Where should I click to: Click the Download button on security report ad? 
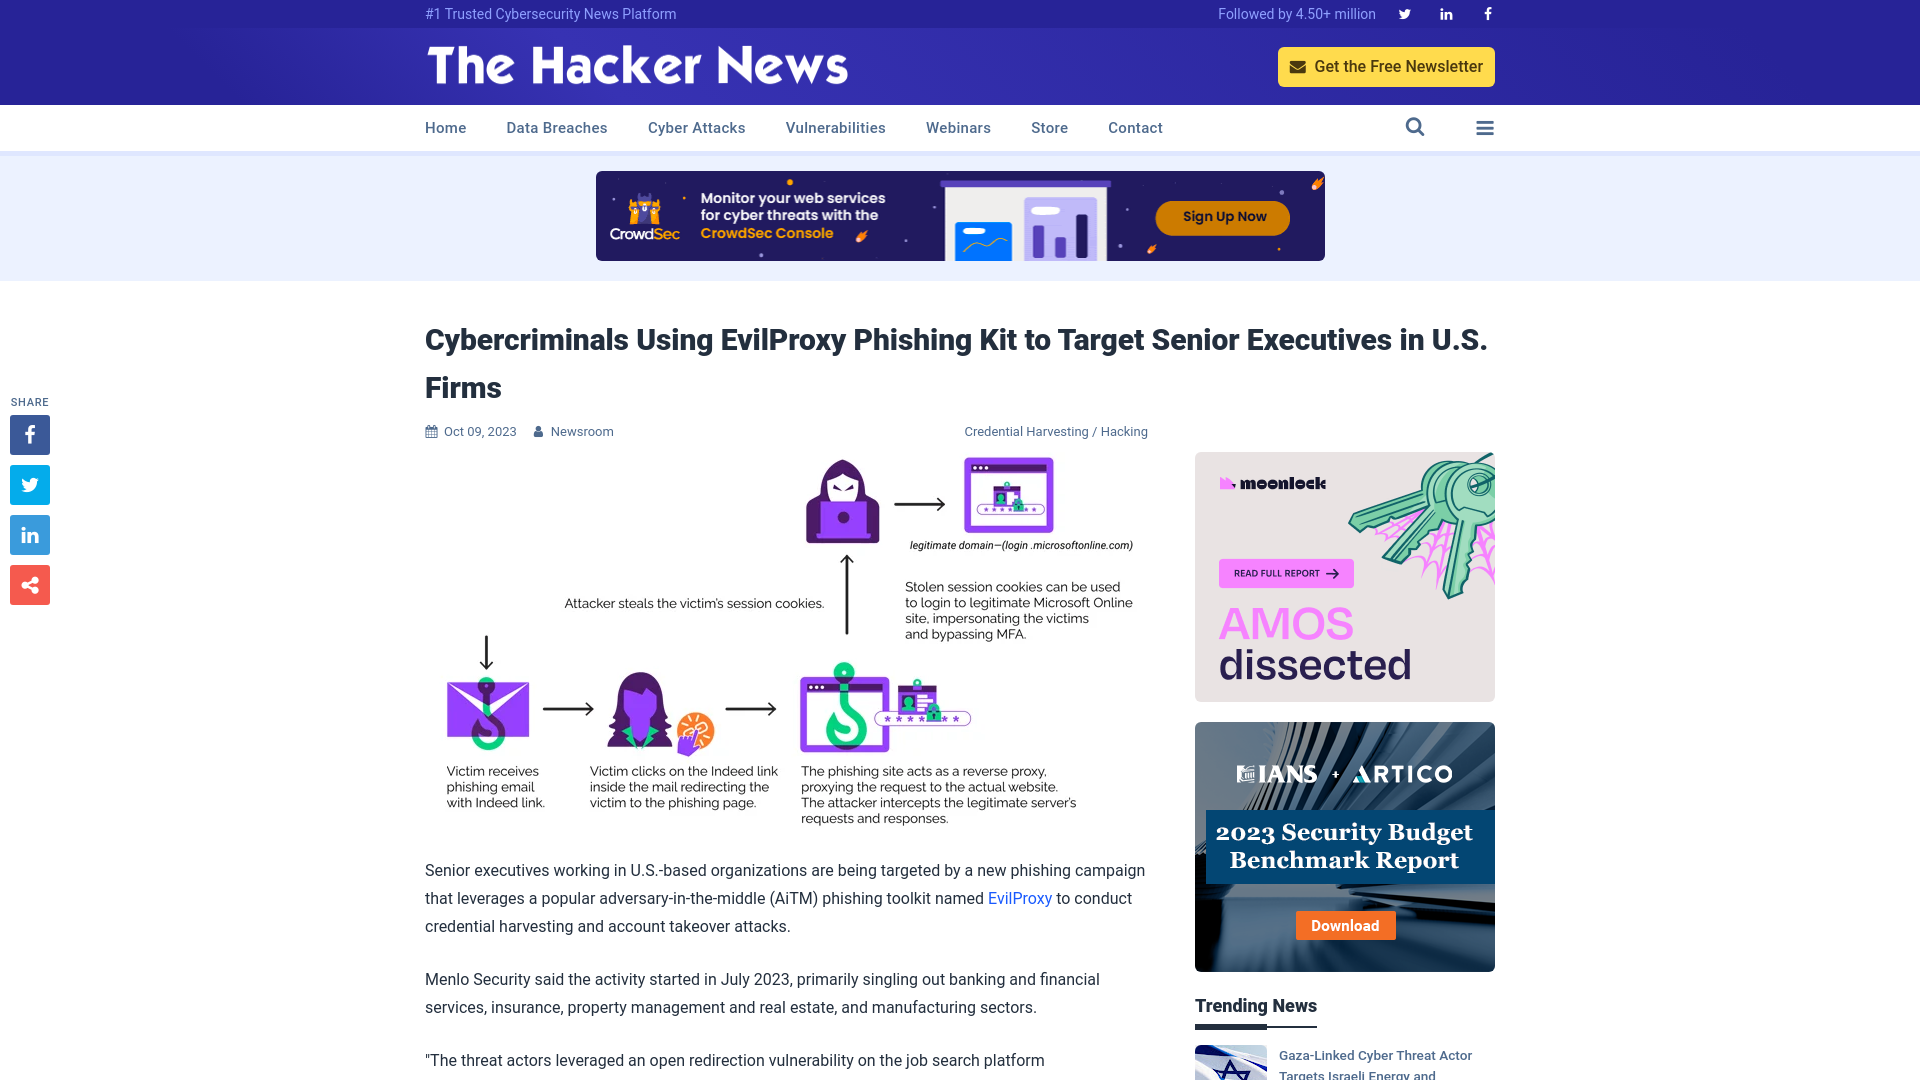1345,924
